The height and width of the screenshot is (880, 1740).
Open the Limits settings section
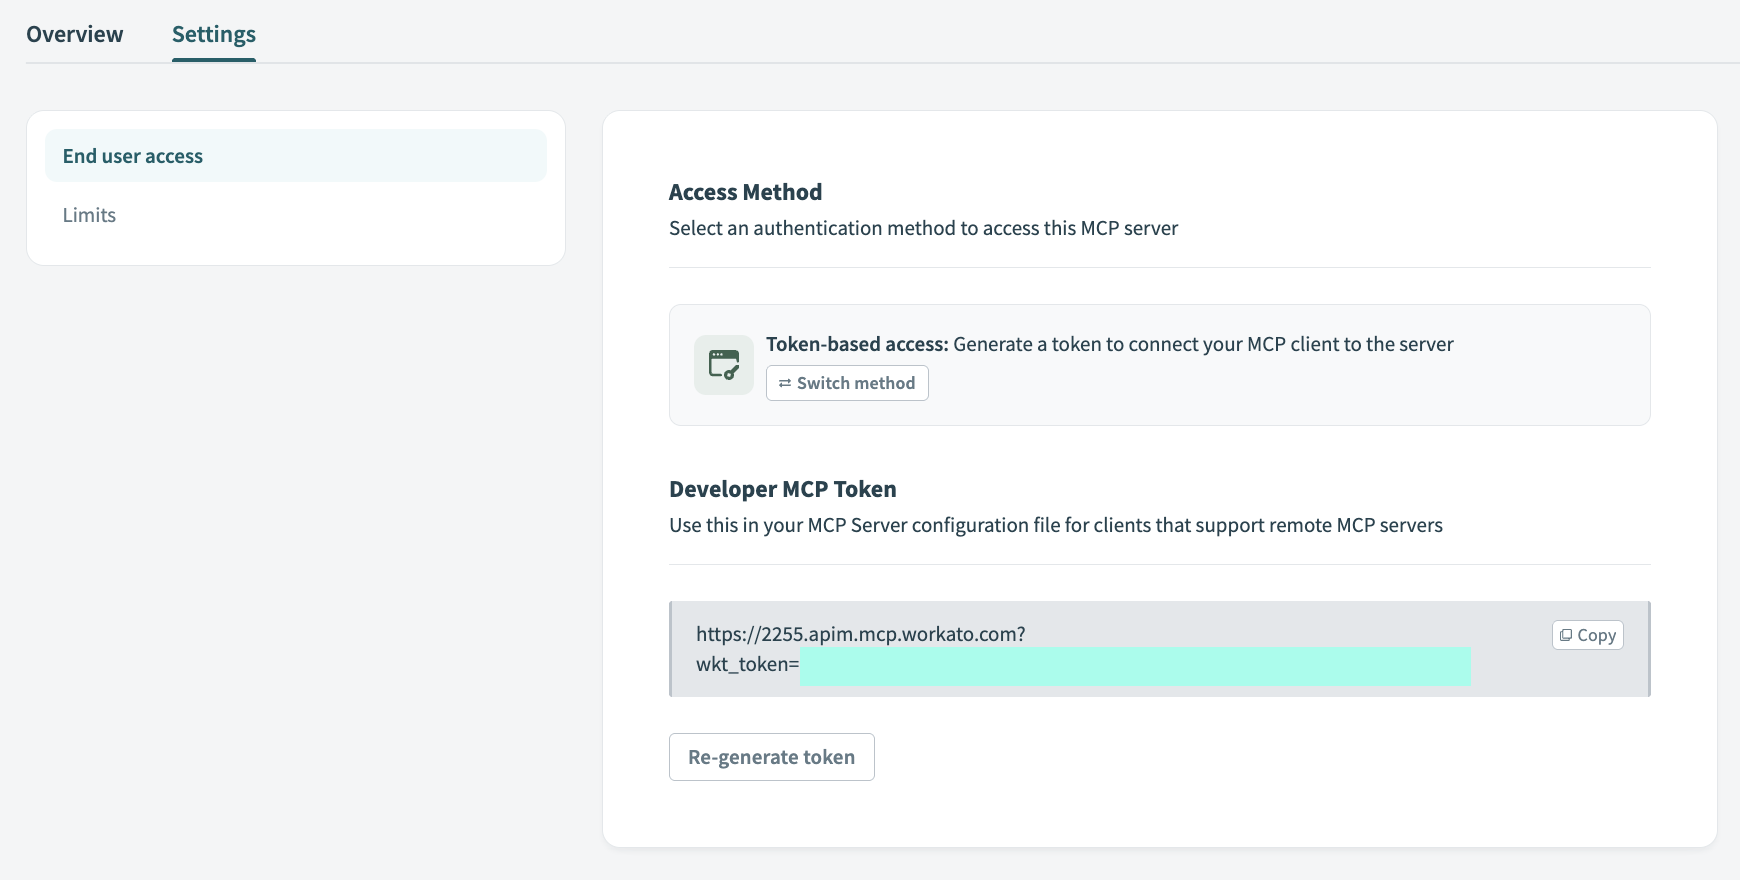[90, 215]
